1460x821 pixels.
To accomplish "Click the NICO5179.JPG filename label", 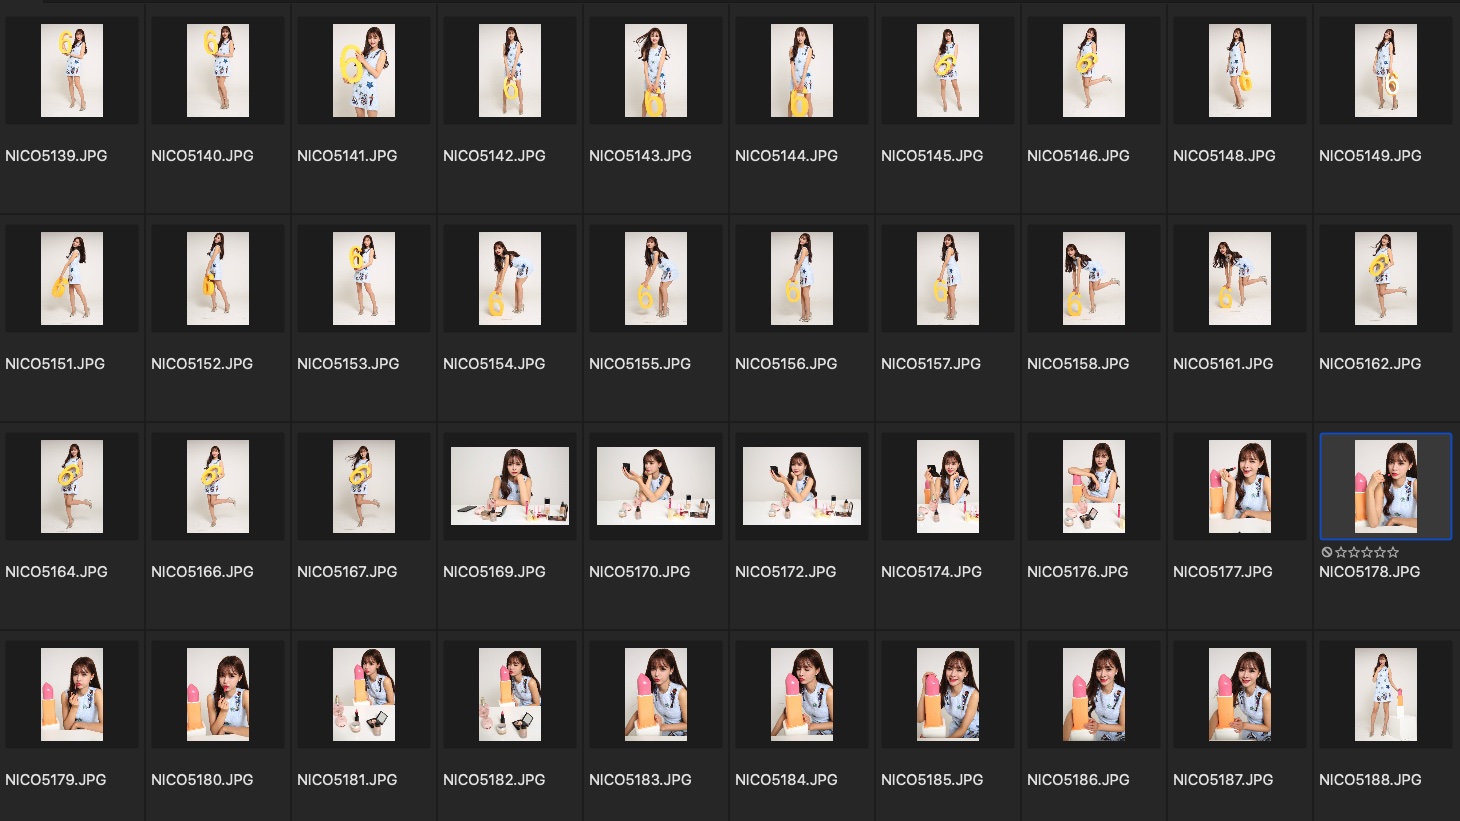I will 56,780.
